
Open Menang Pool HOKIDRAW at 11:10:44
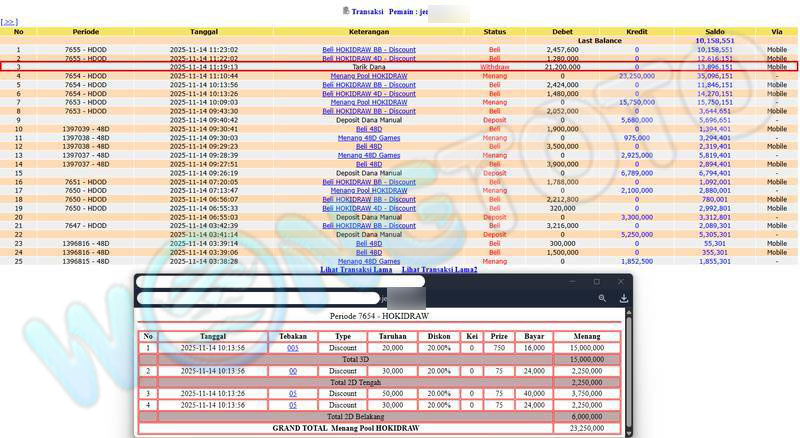coord(369,76)
